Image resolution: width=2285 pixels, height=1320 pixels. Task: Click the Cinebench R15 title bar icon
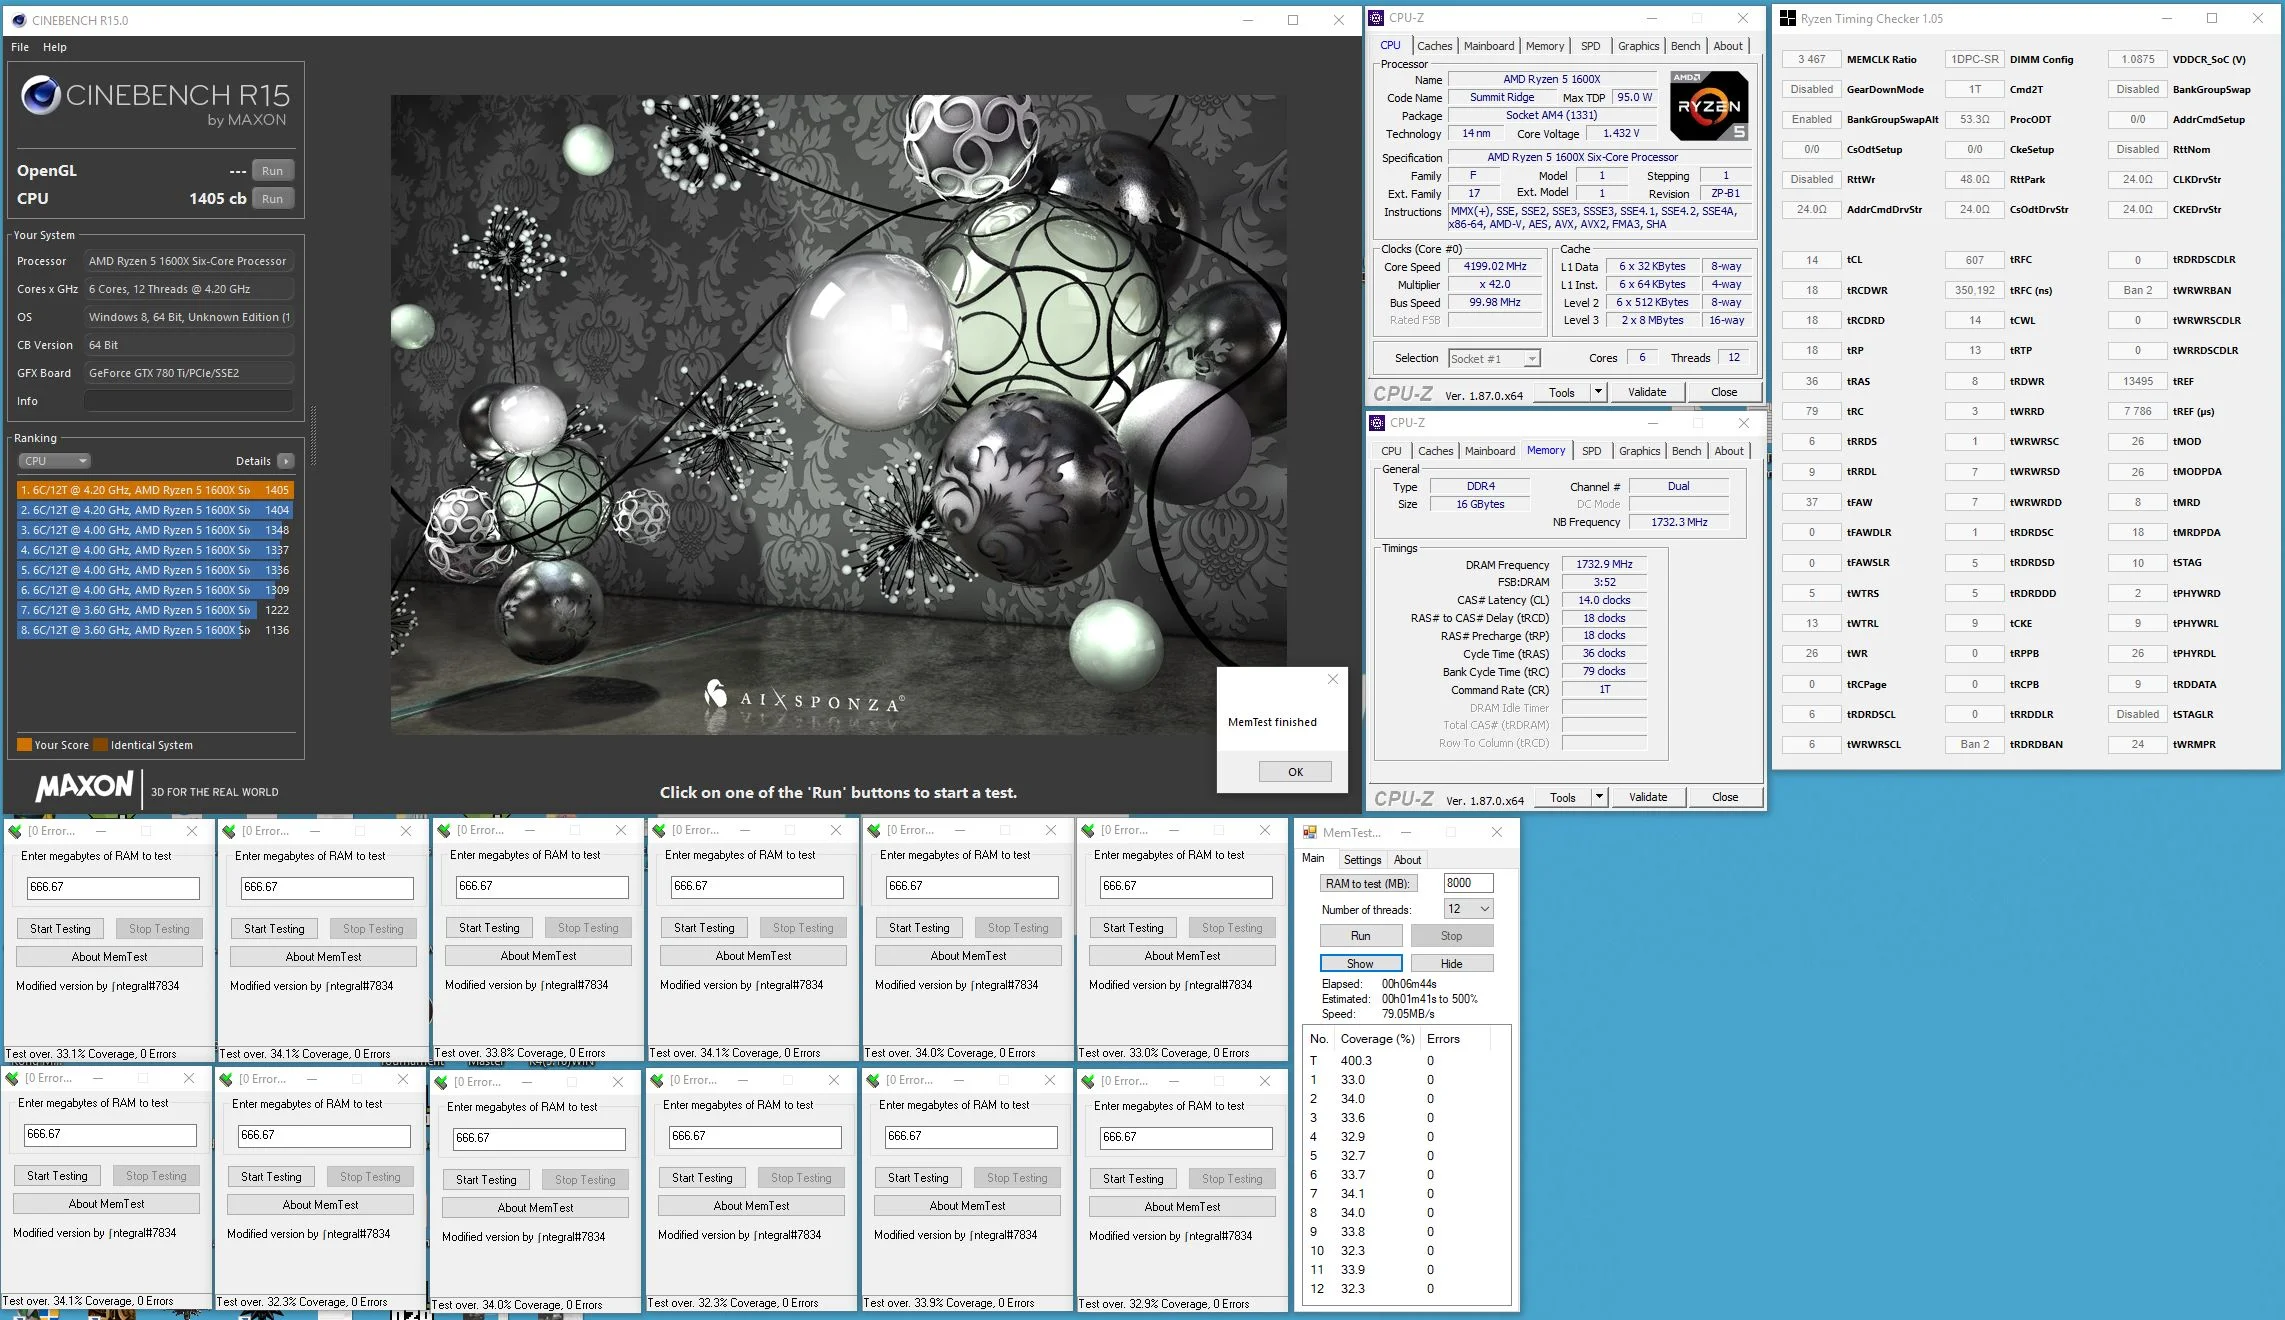click(x=18, y=20)
